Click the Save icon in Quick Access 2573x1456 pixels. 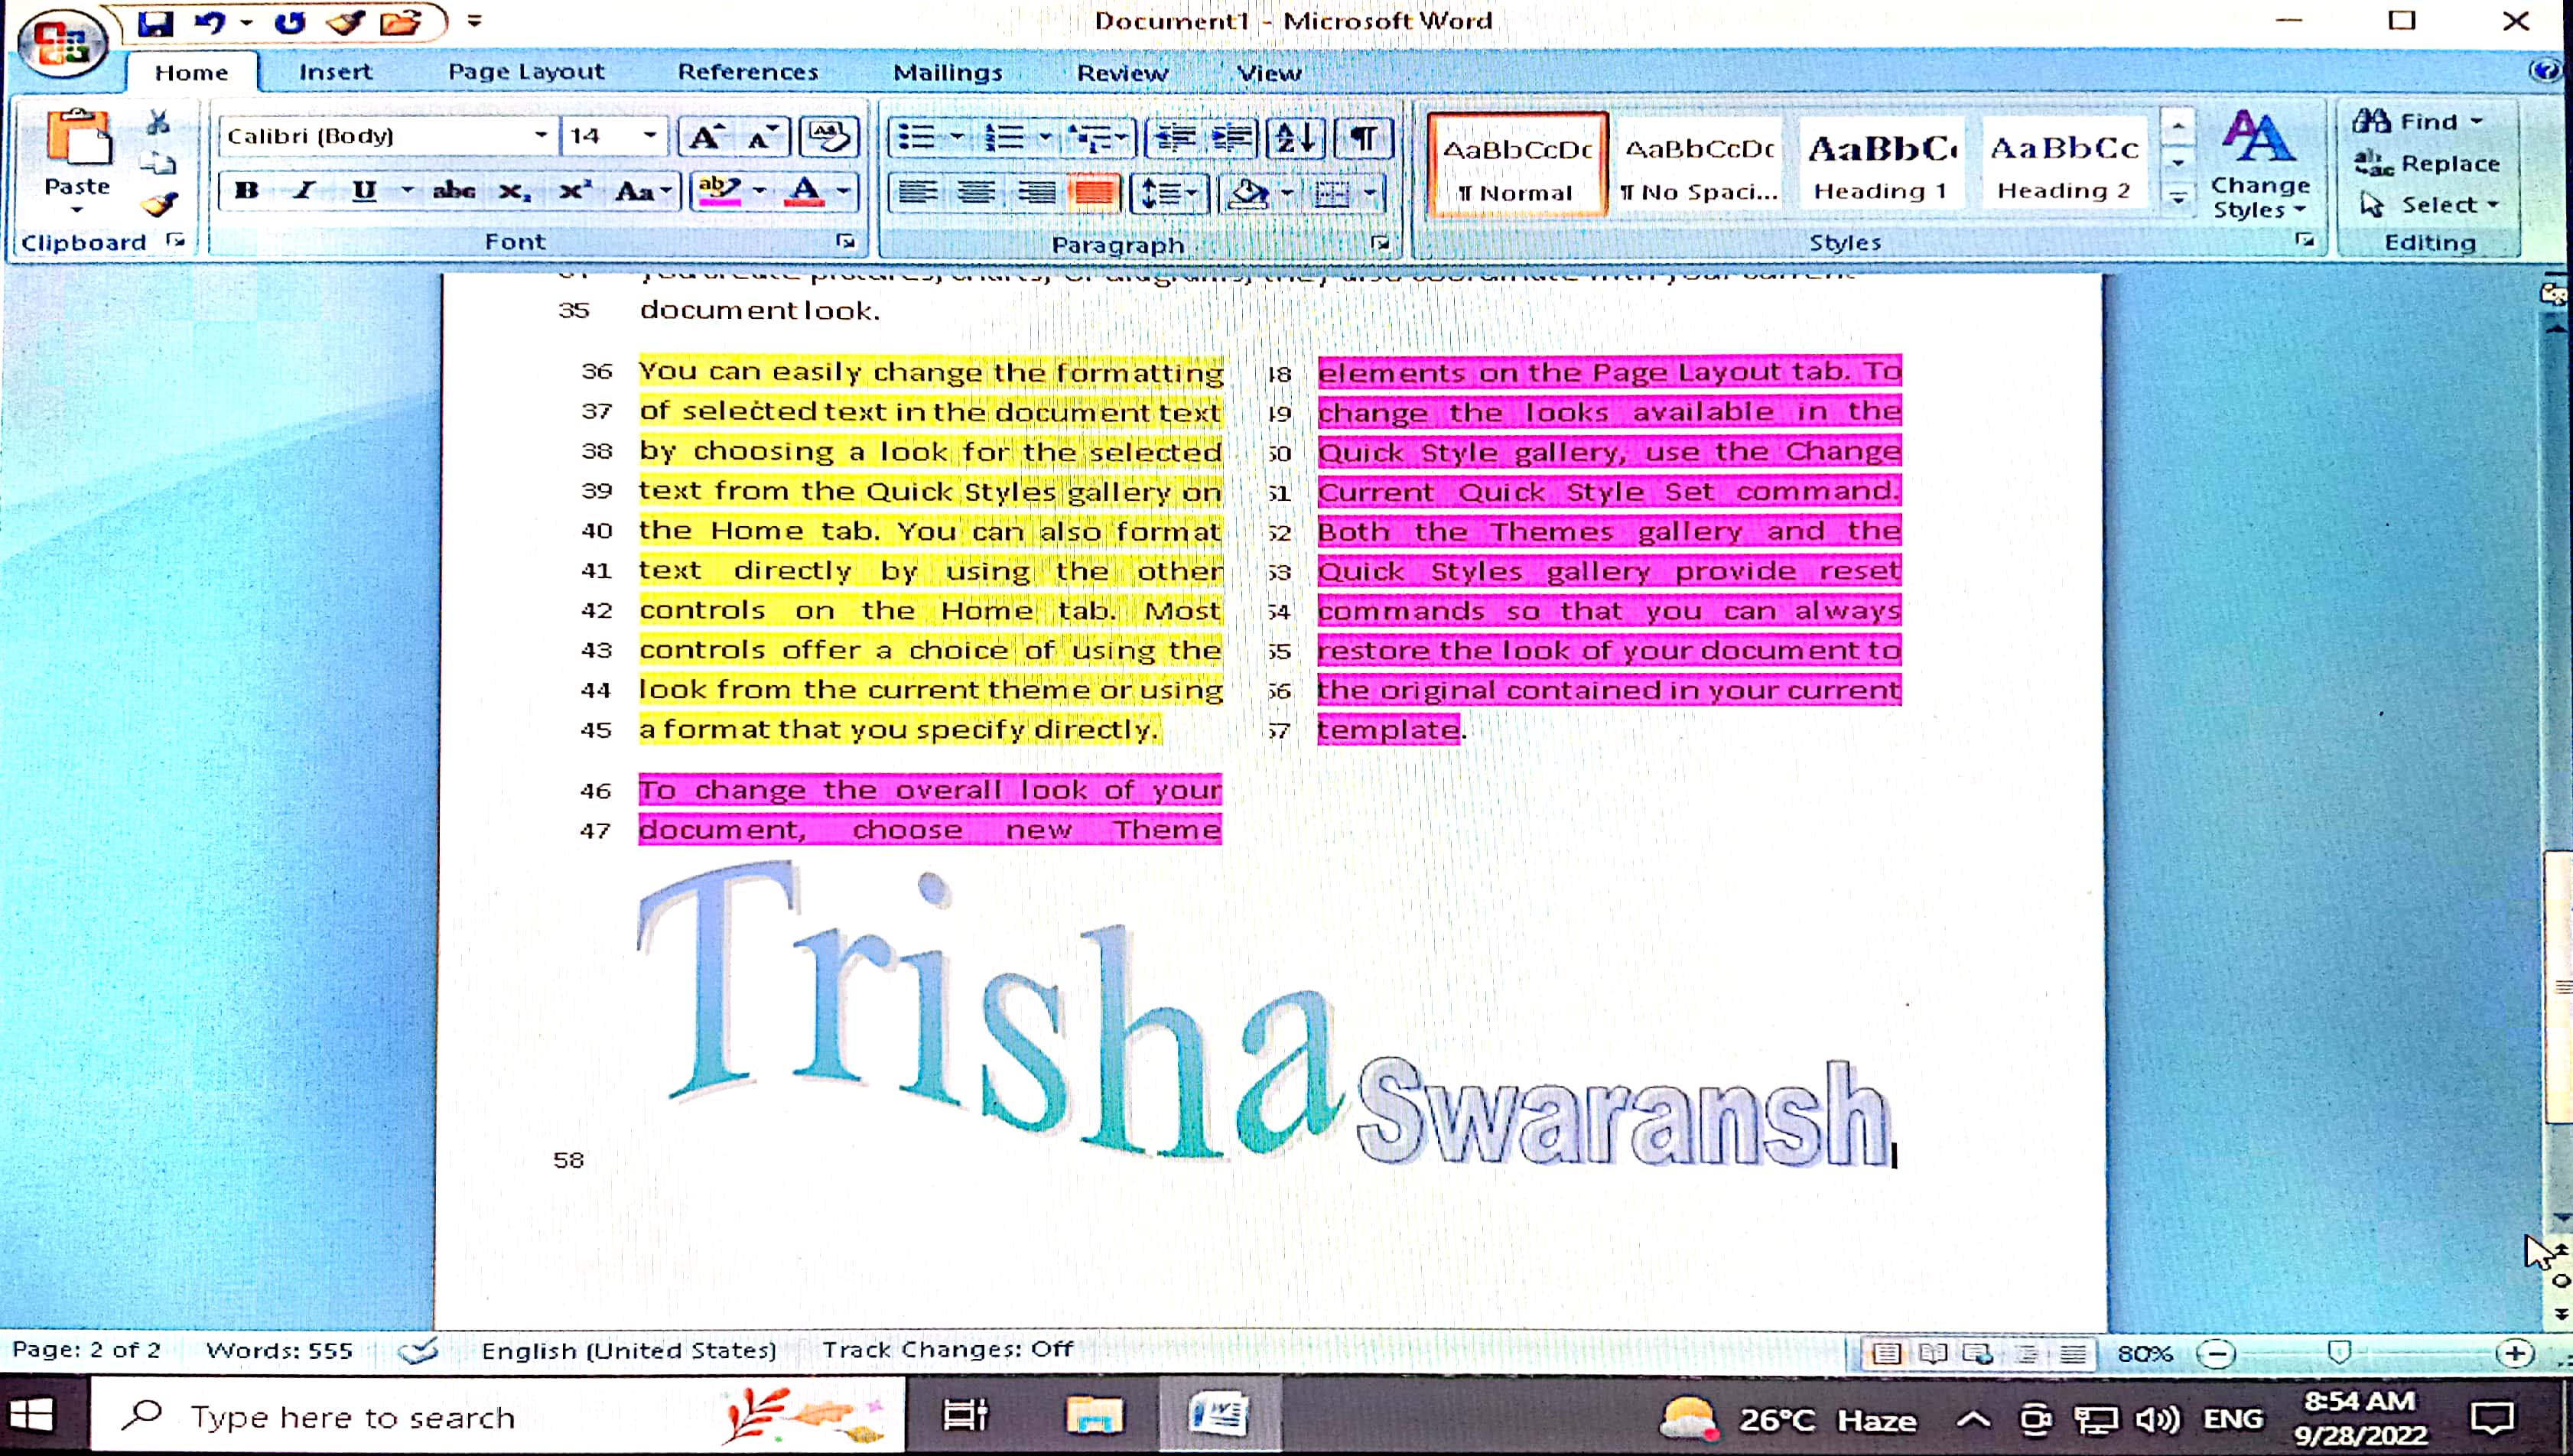155,22
